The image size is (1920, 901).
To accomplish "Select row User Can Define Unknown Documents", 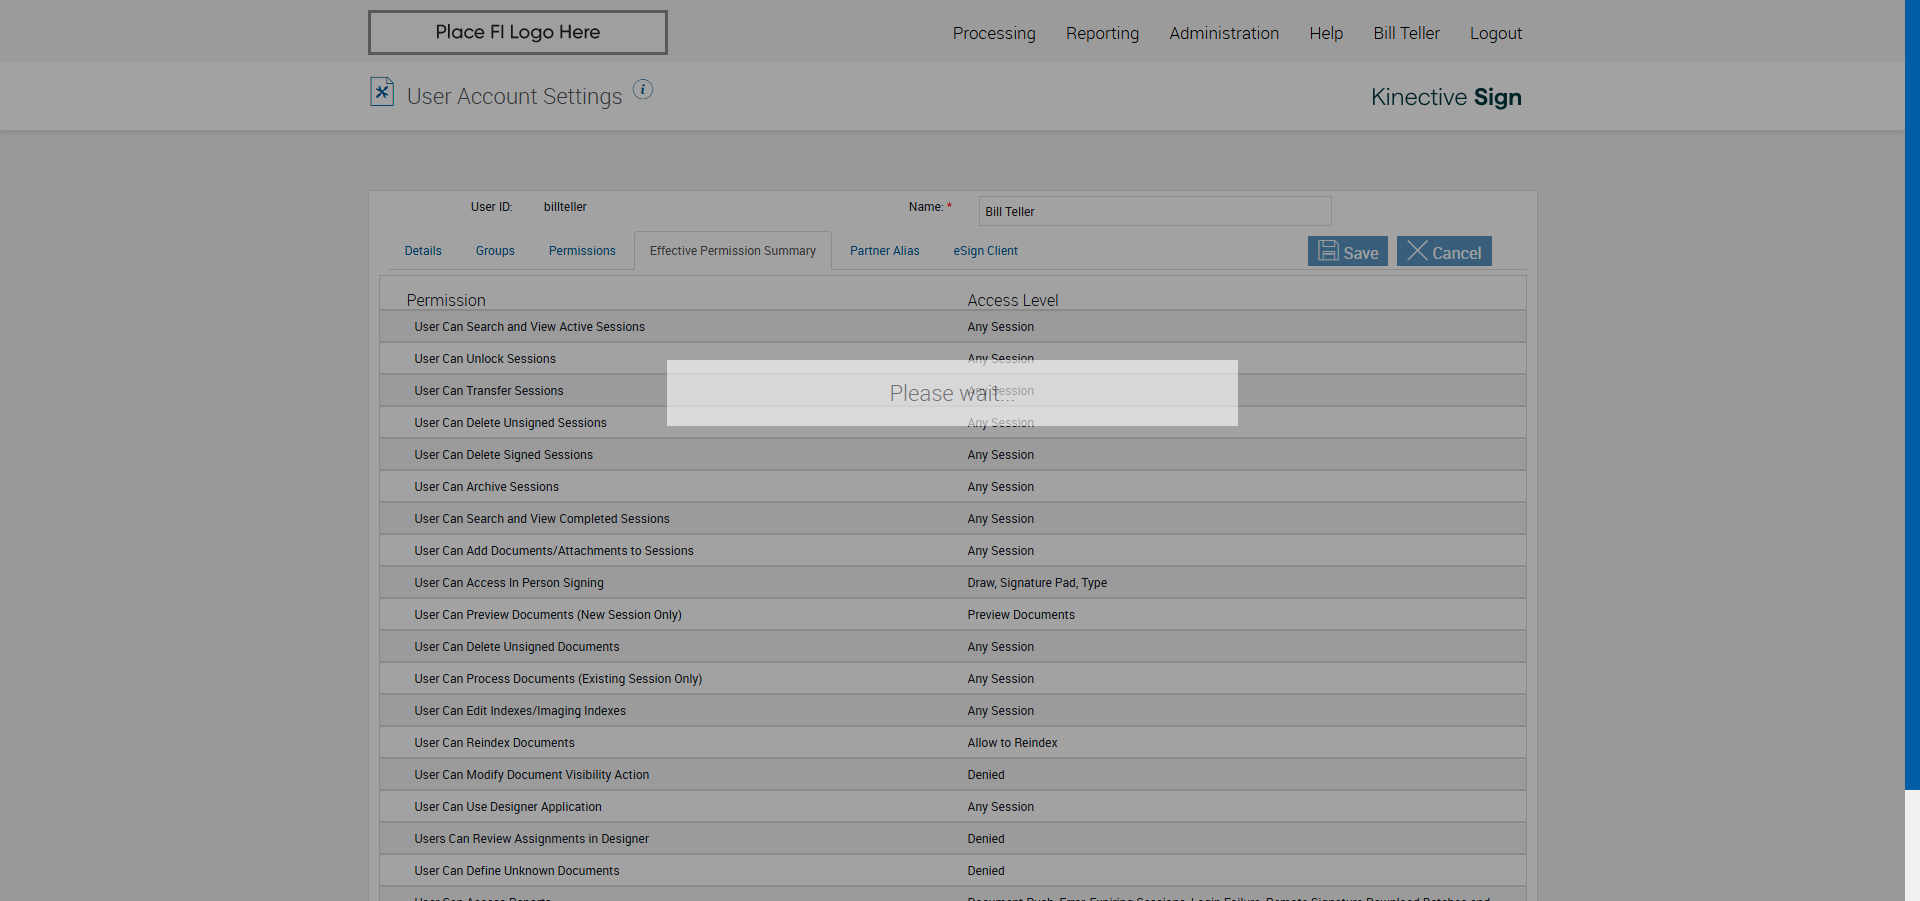I will click(x=953, y=871).
